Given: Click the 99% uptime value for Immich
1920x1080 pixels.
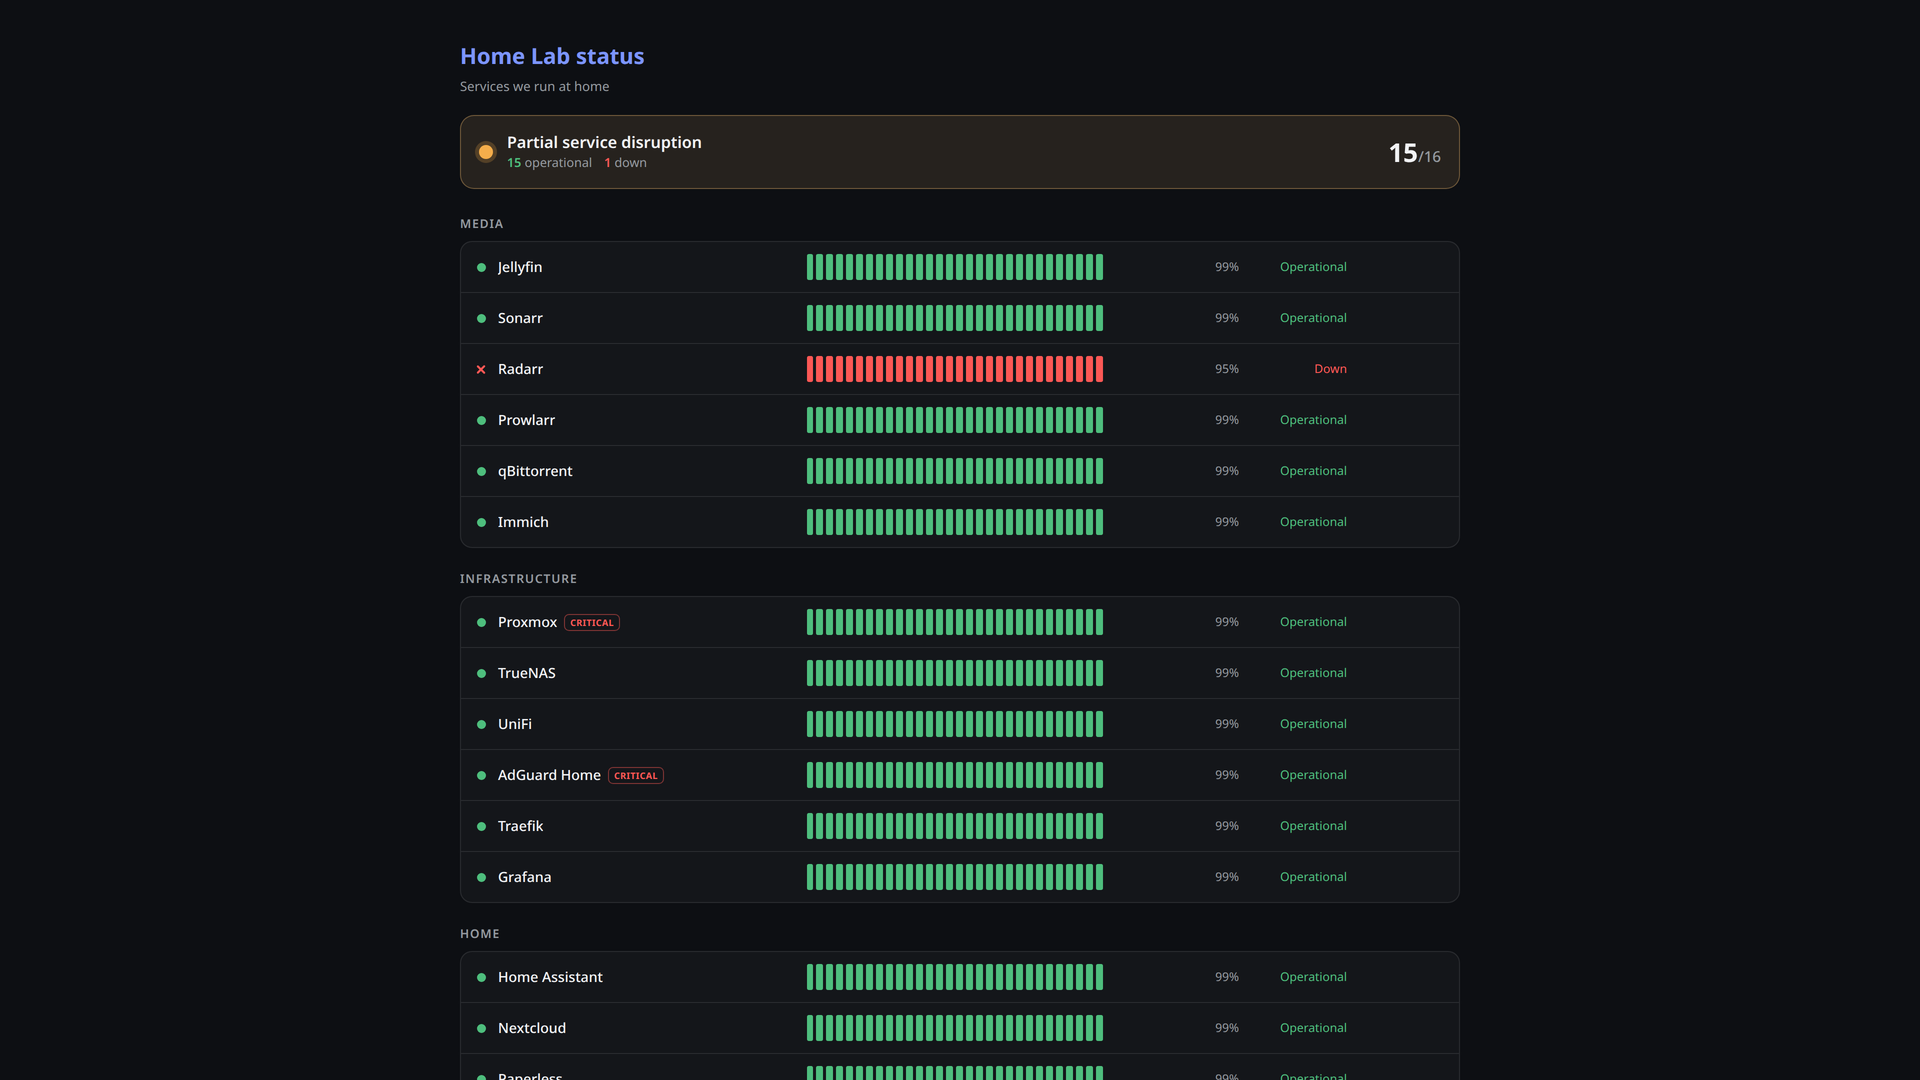Looking at the screenshot, I should pyautogui.click(x=1226, y=522).
